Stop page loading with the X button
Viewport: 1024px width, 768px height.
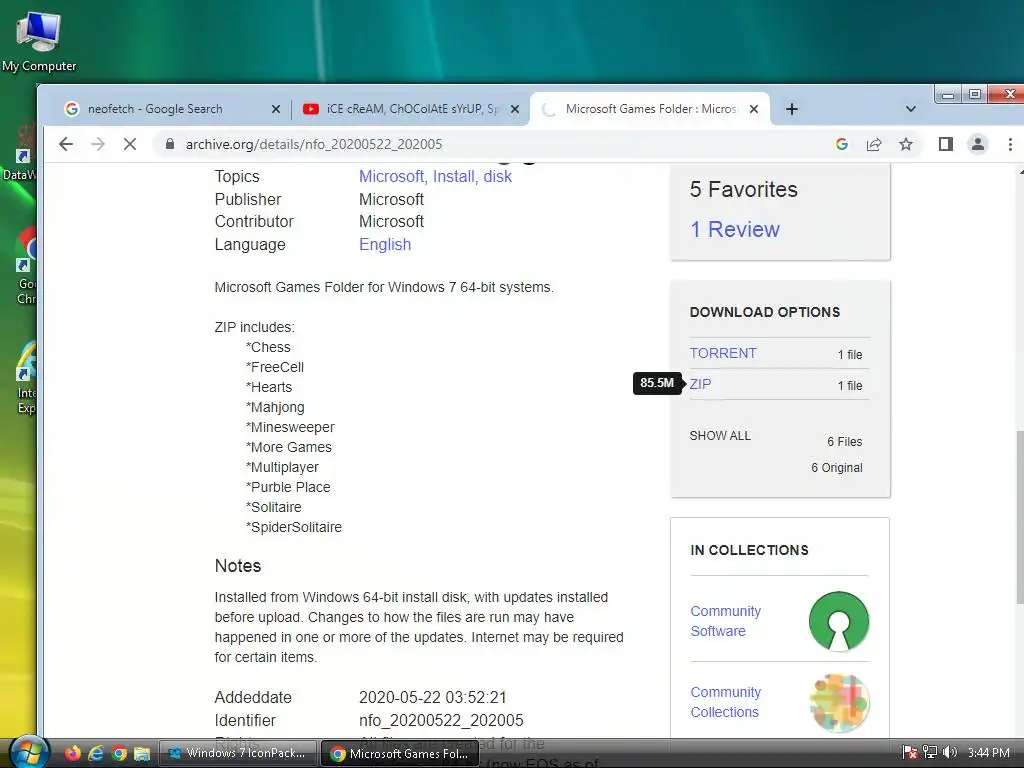pos(130,144)
